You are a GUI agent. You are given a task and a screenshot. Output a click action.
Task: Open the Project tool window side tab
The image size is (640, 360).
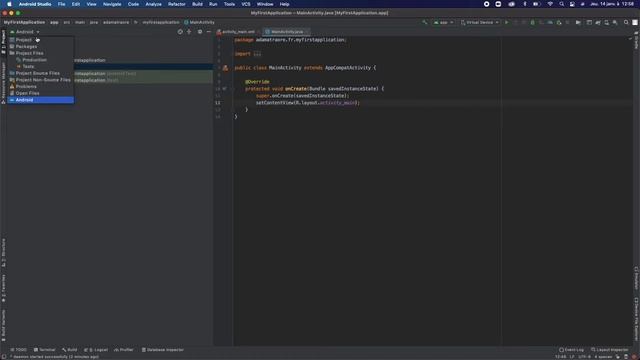[x=3, y=41]
